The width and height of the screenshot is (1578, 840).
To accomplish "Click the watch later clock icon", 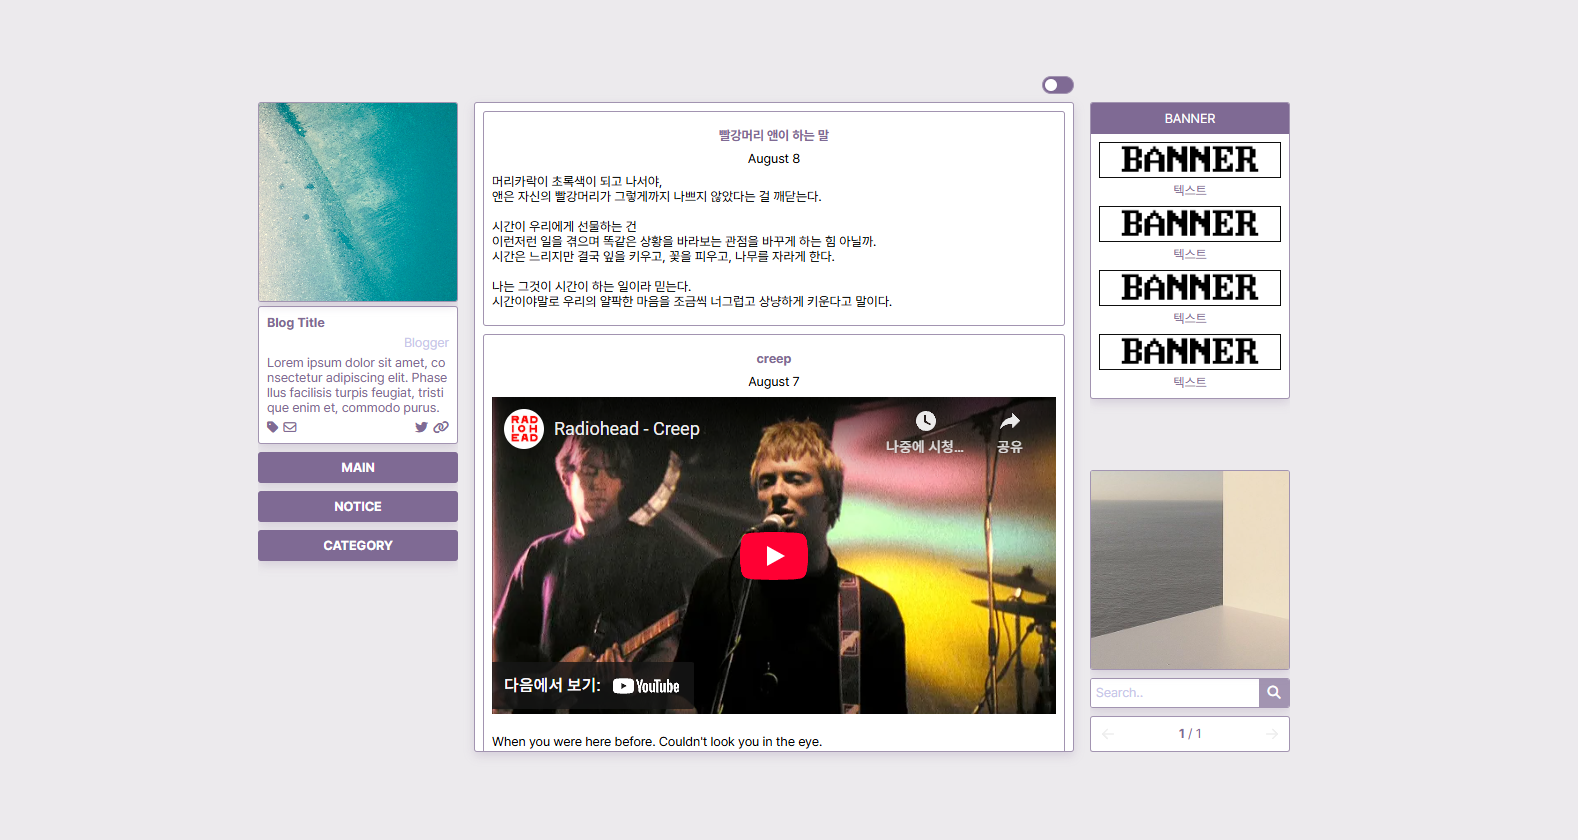I will [x=926, y=421].
